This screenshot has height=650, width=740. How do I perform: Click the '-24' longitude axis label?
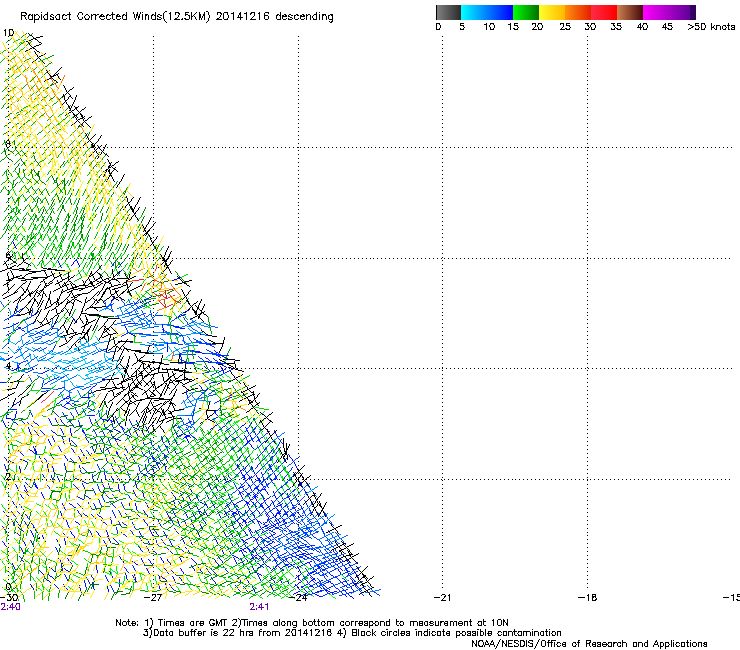[298, 598]
